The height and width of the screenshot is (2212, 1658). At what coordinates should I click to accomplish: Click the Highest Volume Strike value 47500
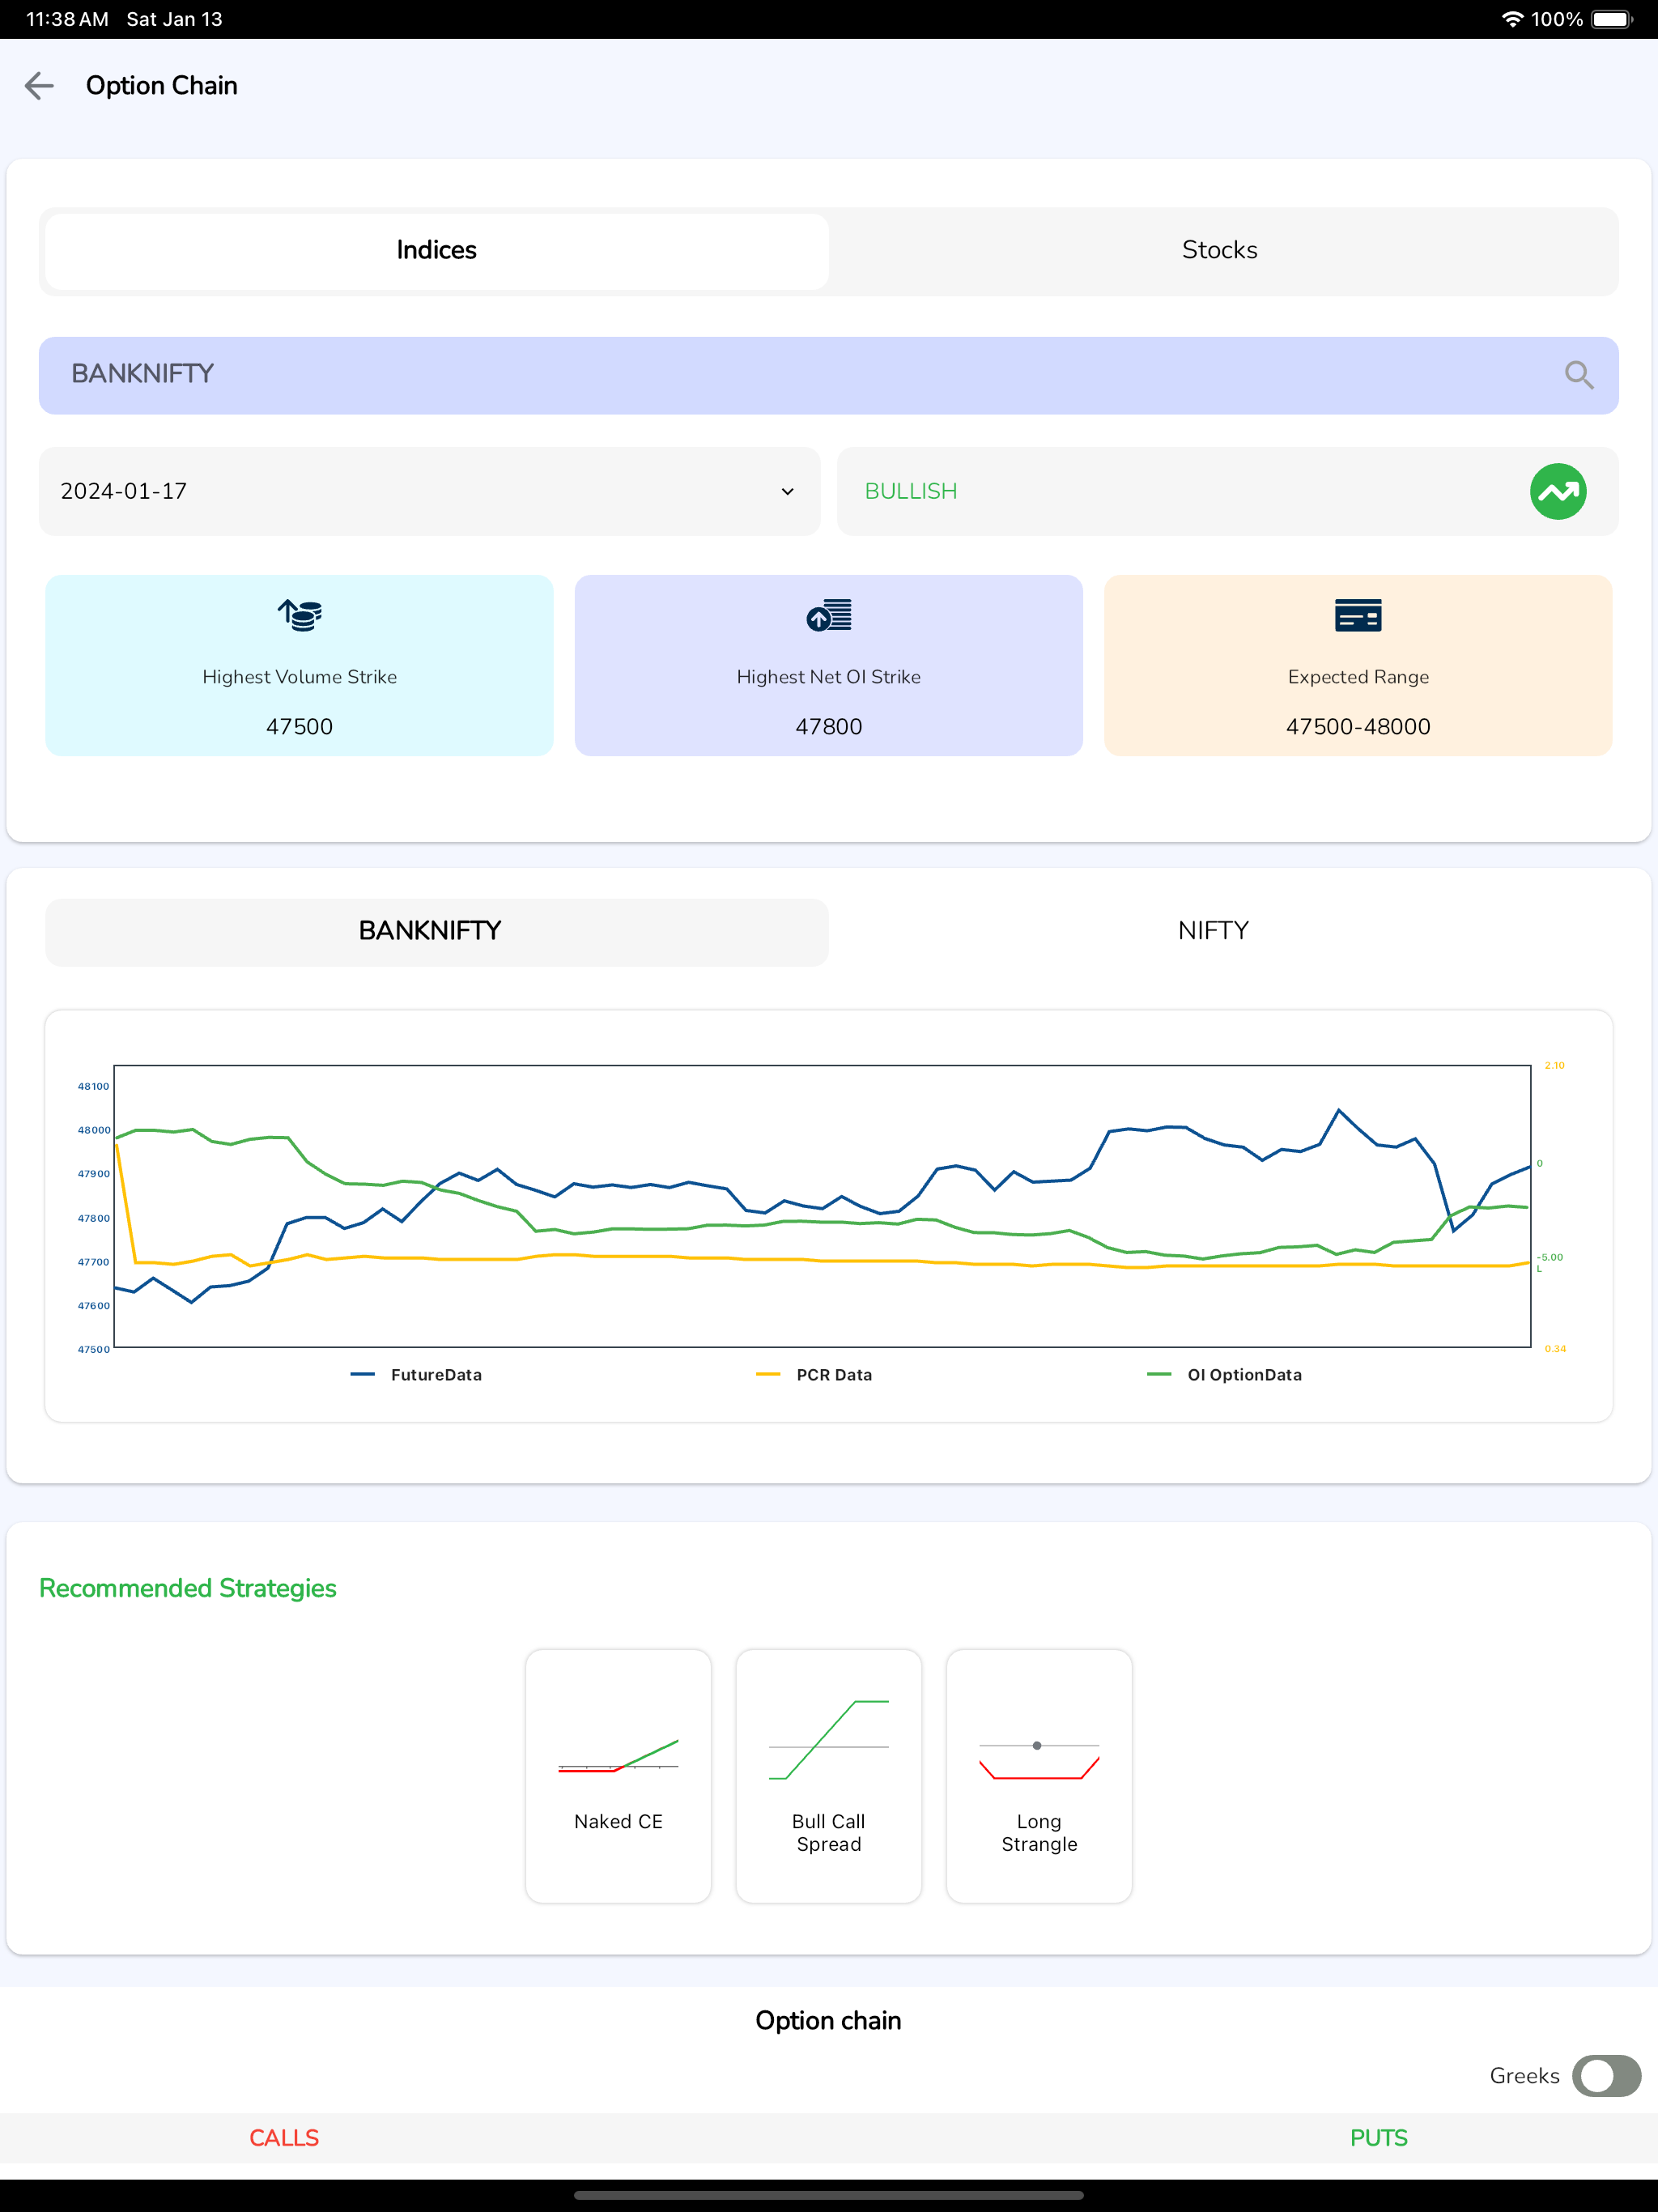(x=300, y=727)
